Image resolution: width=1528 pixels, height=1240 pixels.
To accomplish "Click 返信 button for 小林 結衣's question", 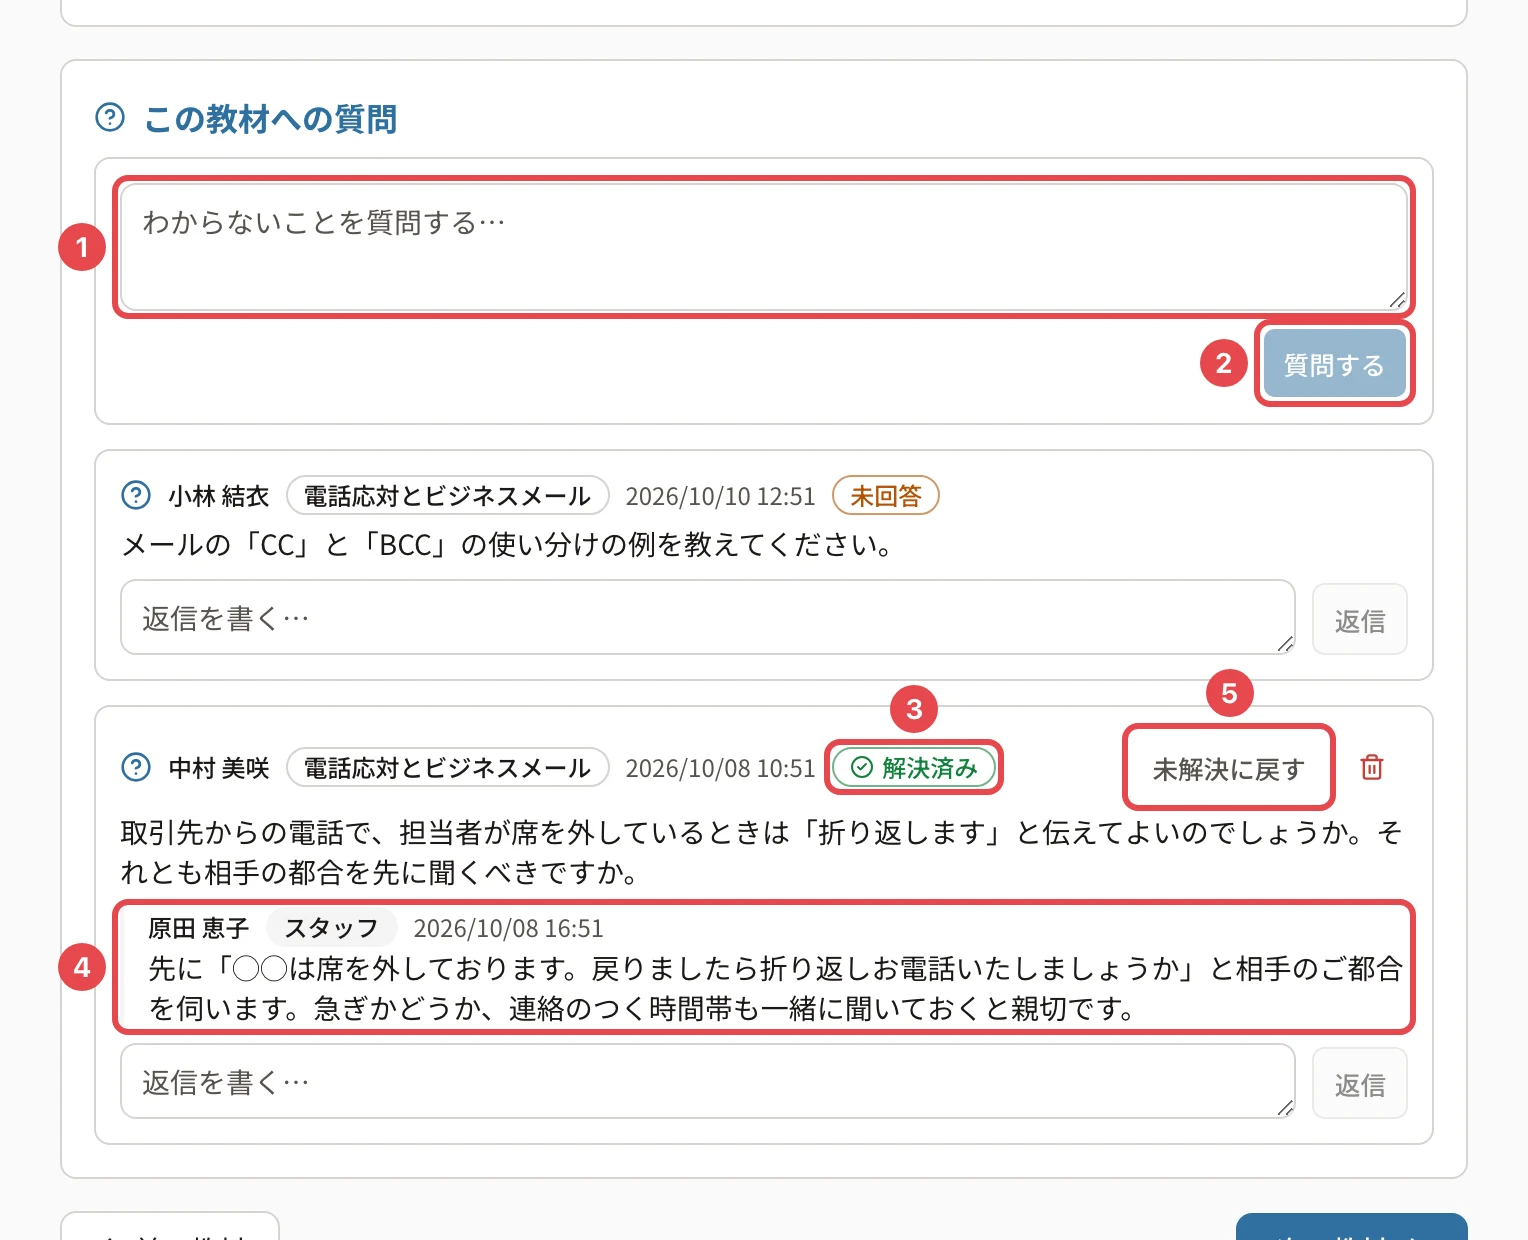I will click(1360, 620).
